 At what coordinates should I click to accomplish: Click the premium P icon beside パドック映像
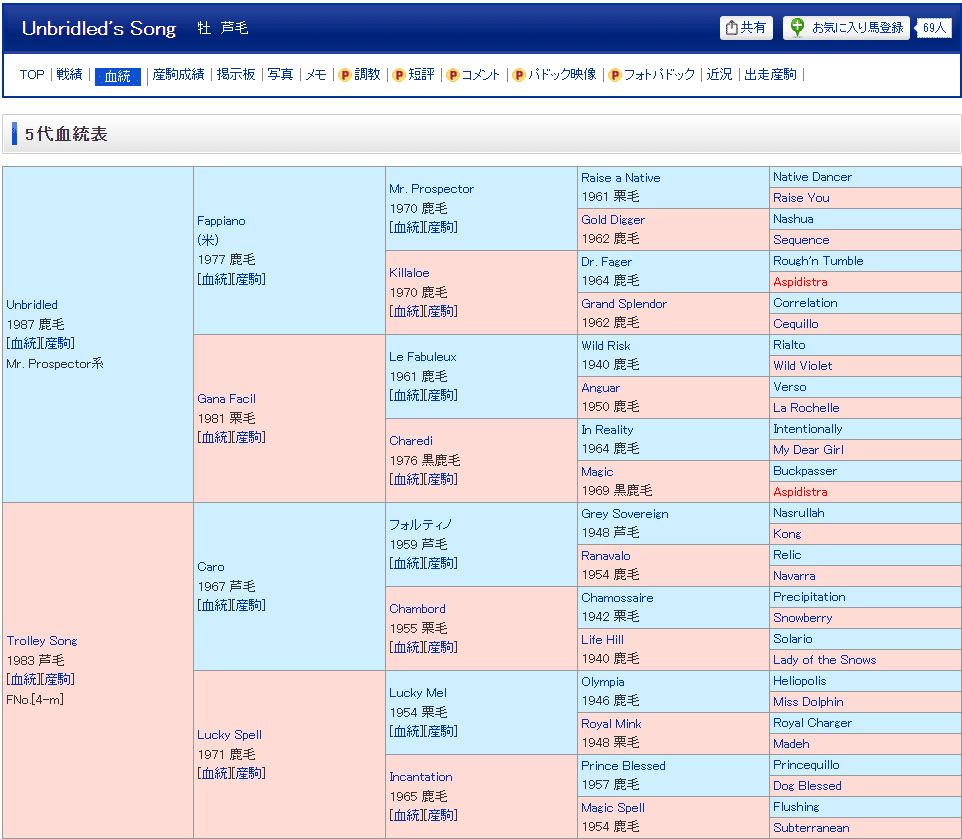pos(519,75)
